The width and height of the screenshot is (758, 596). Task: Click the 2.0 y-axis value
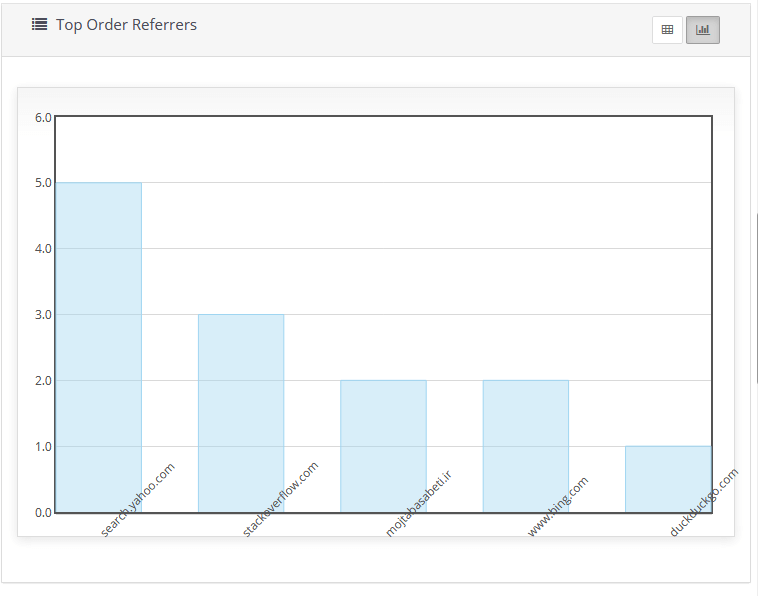43,380
